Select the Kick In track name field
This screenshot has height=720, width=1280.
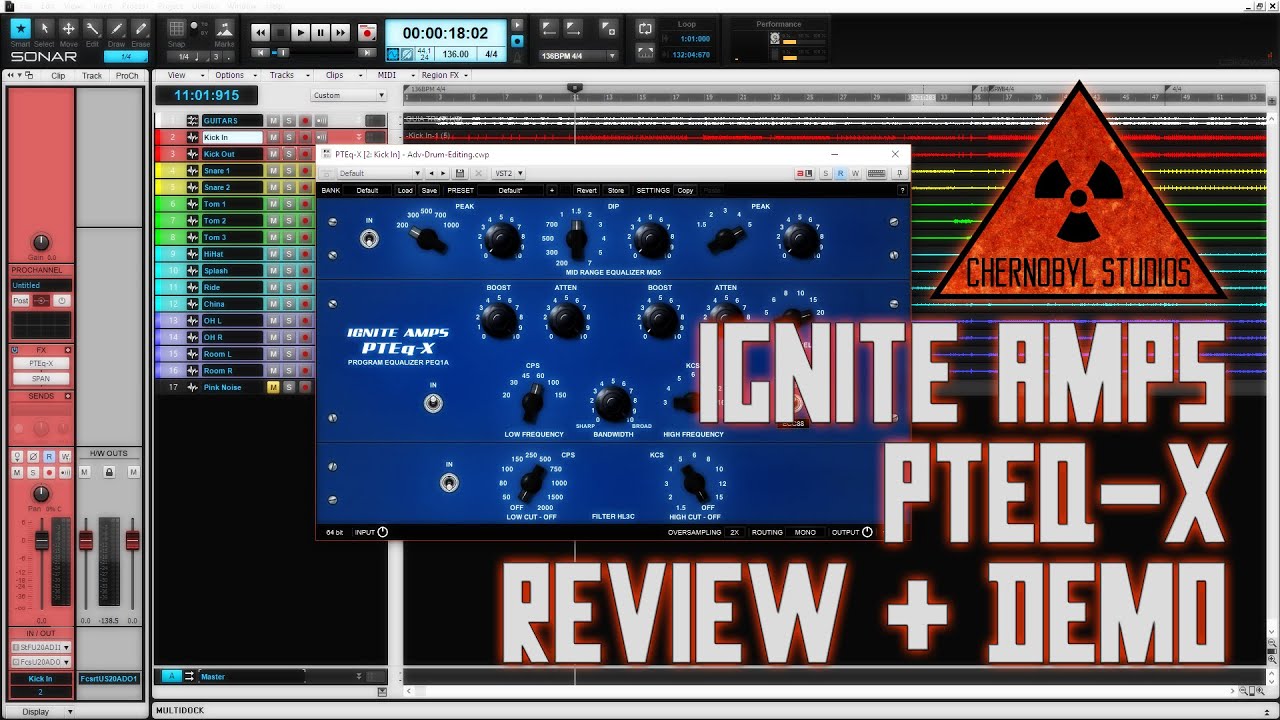(x=231, y=137)
